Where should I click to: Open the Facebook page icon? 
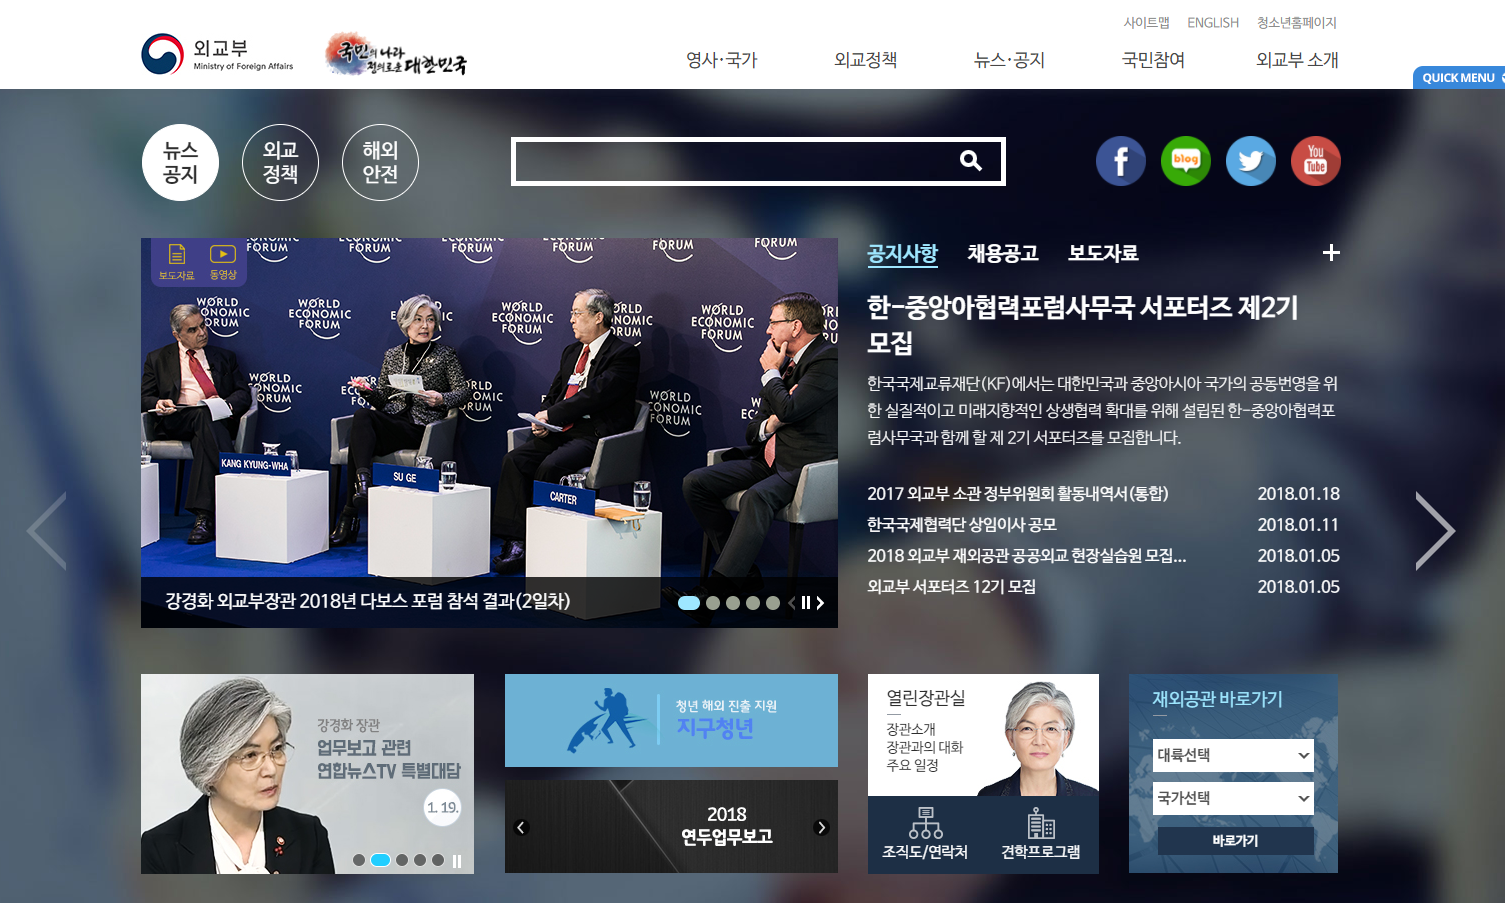[x=1120, y=161]
